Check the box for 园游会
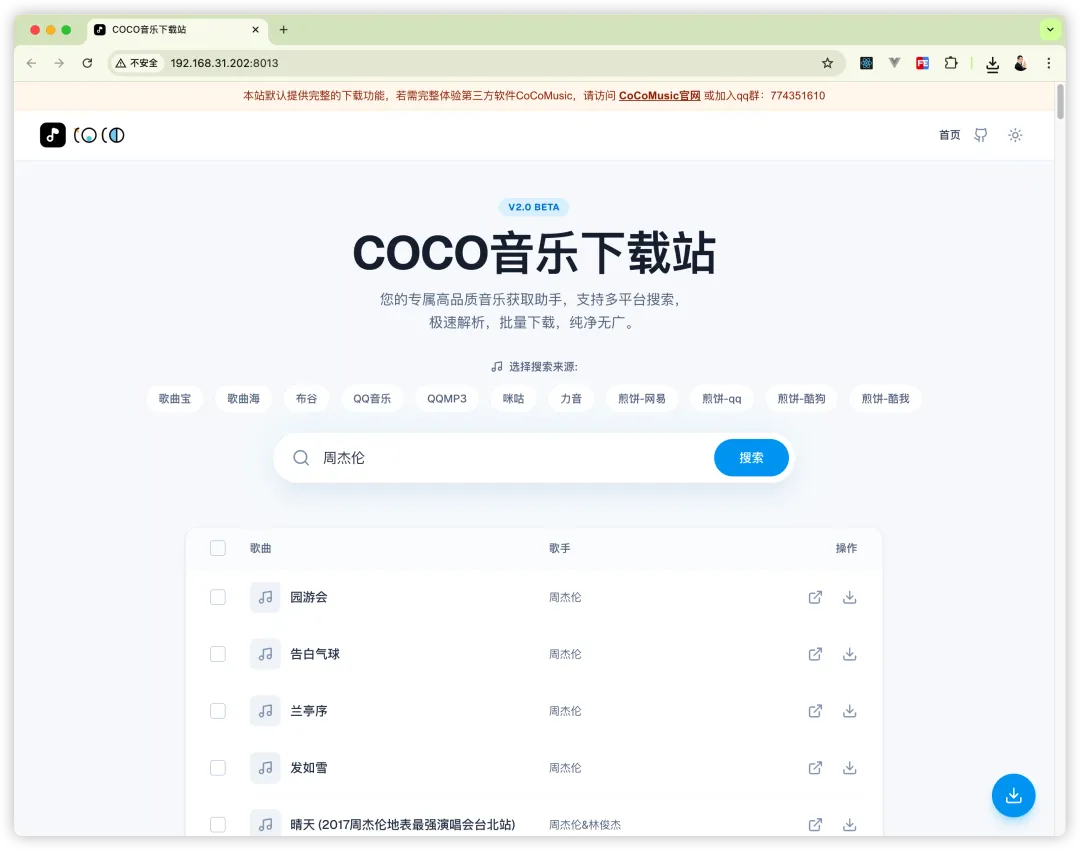Image resolution: width=1080 pixels, height=850 pixels. tap(218, 597)
